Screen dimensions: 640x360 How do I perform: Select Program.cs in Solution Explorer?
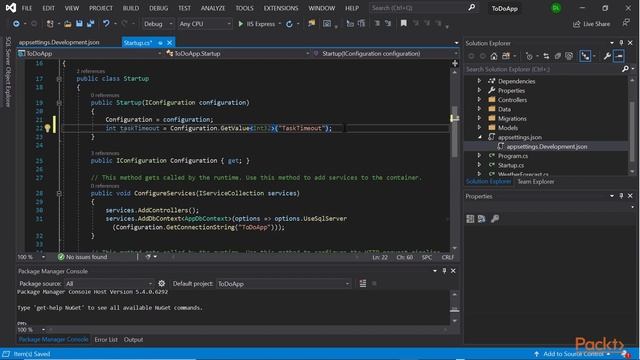(x=513, y=156)
